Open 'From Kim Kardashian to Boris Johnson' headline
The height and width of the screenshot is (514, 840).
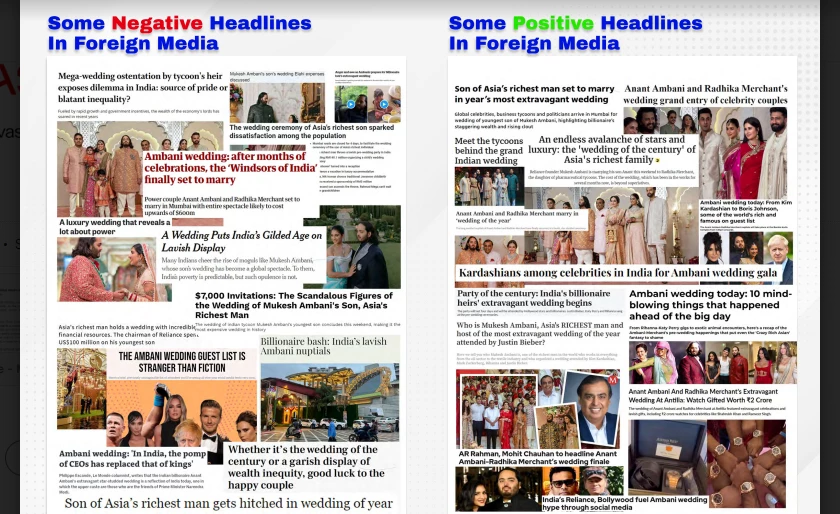[x=745, y=211]
